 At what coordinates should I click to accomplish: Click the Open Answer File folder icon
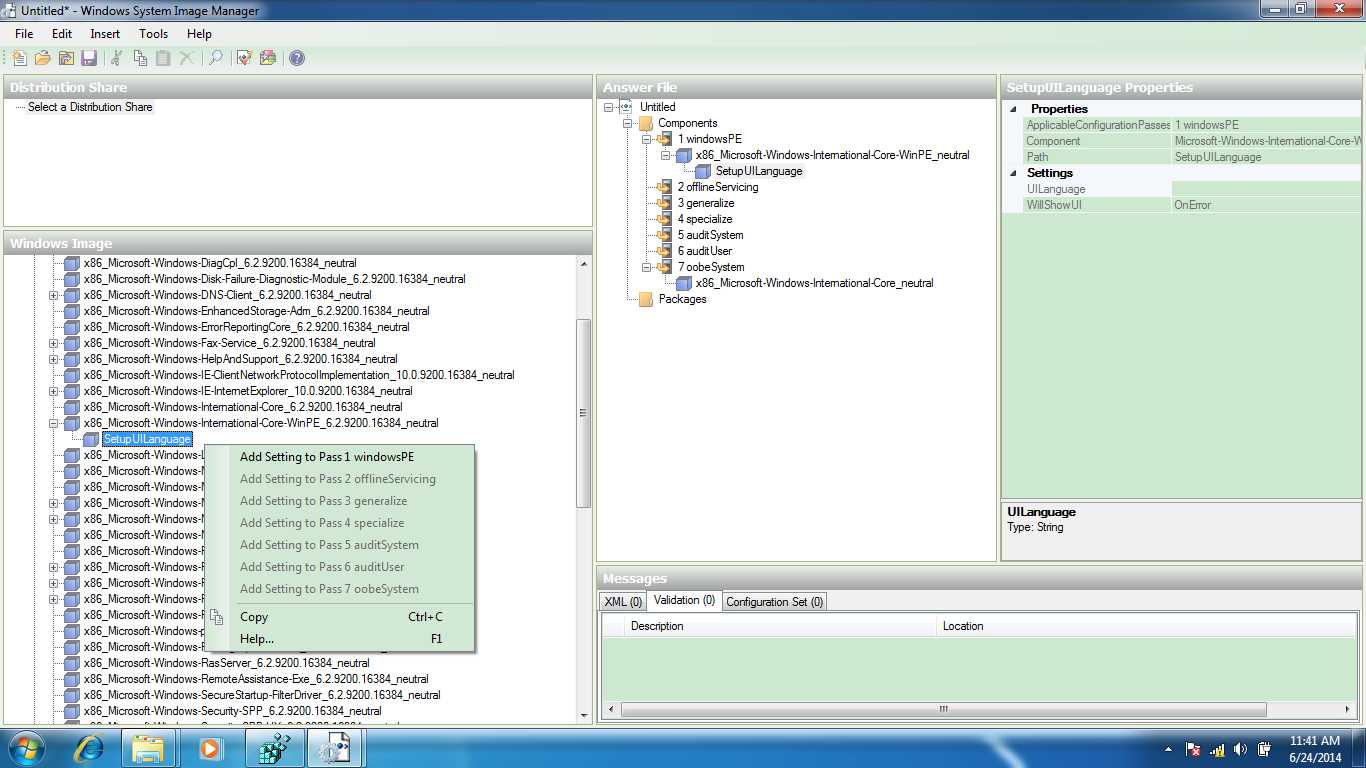43,58
